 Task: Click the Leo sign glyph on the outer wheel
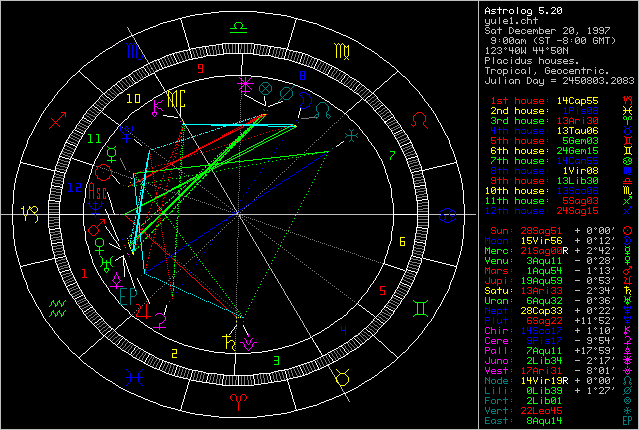pos(420,120)
